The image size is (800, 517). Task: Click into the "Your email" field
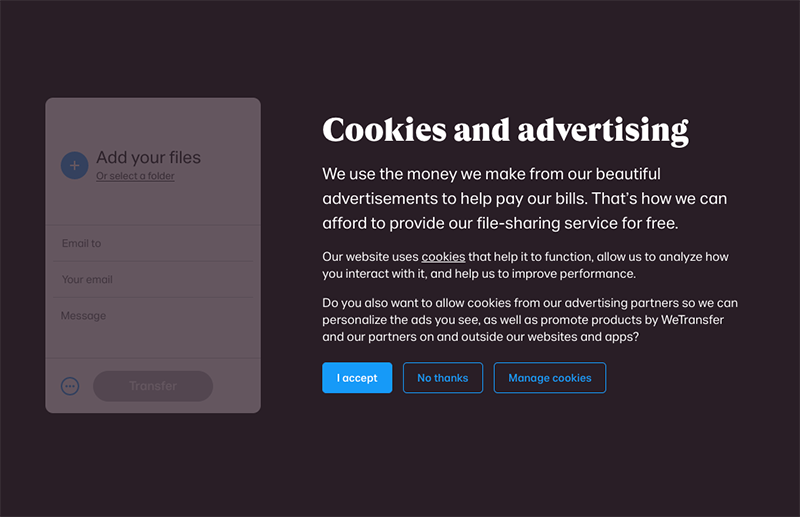pyautogui.click(x=152, y=279)
